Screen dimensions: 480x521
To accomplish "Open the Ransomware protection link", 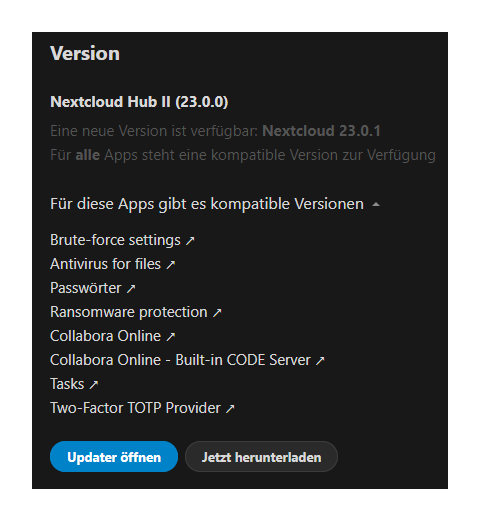I will (129, 312).
